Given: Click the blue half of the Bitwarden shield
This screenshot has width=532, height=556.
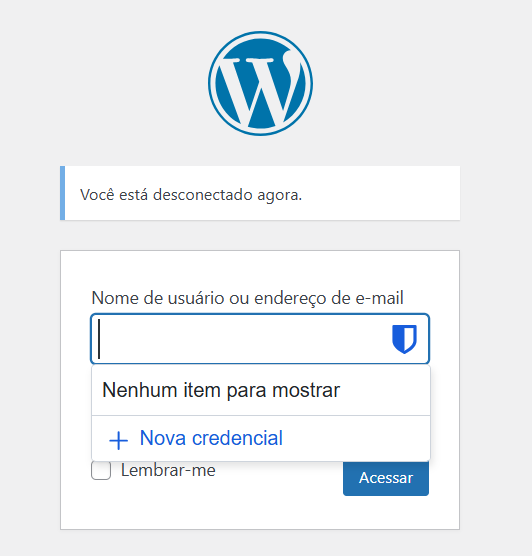Looking at the screenshot, I should tap(398, 338).
